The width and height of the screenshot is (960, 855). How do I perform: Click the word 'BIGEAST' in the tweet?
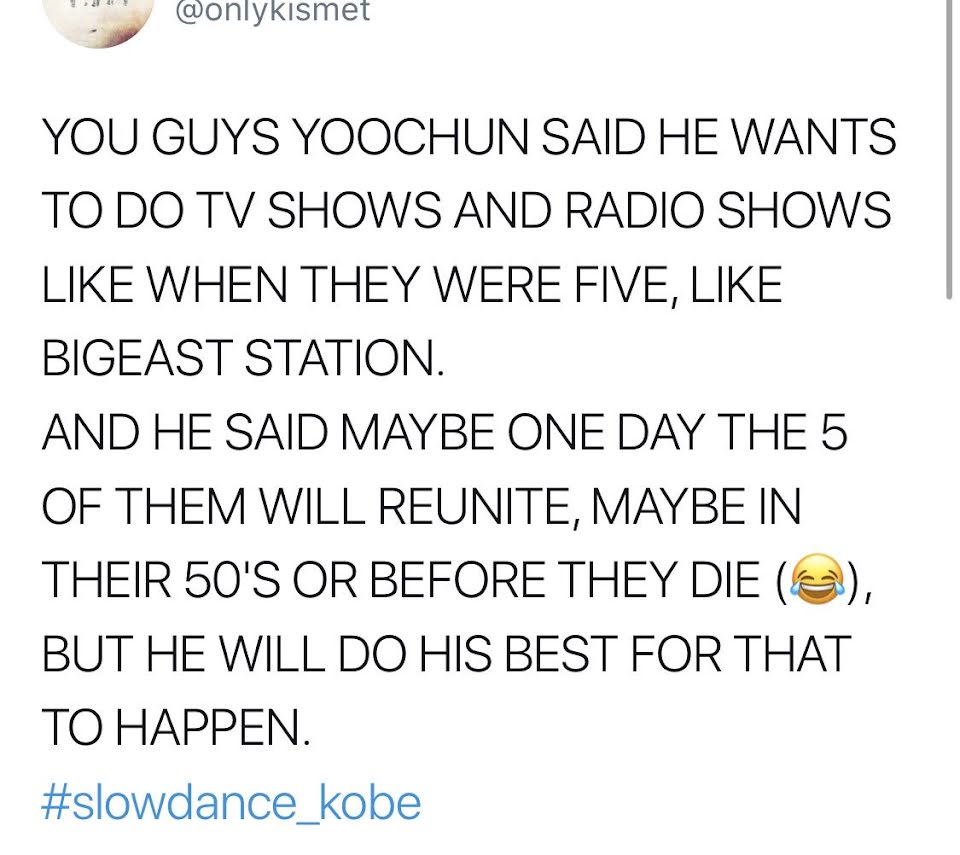click(x=138, y=358)
